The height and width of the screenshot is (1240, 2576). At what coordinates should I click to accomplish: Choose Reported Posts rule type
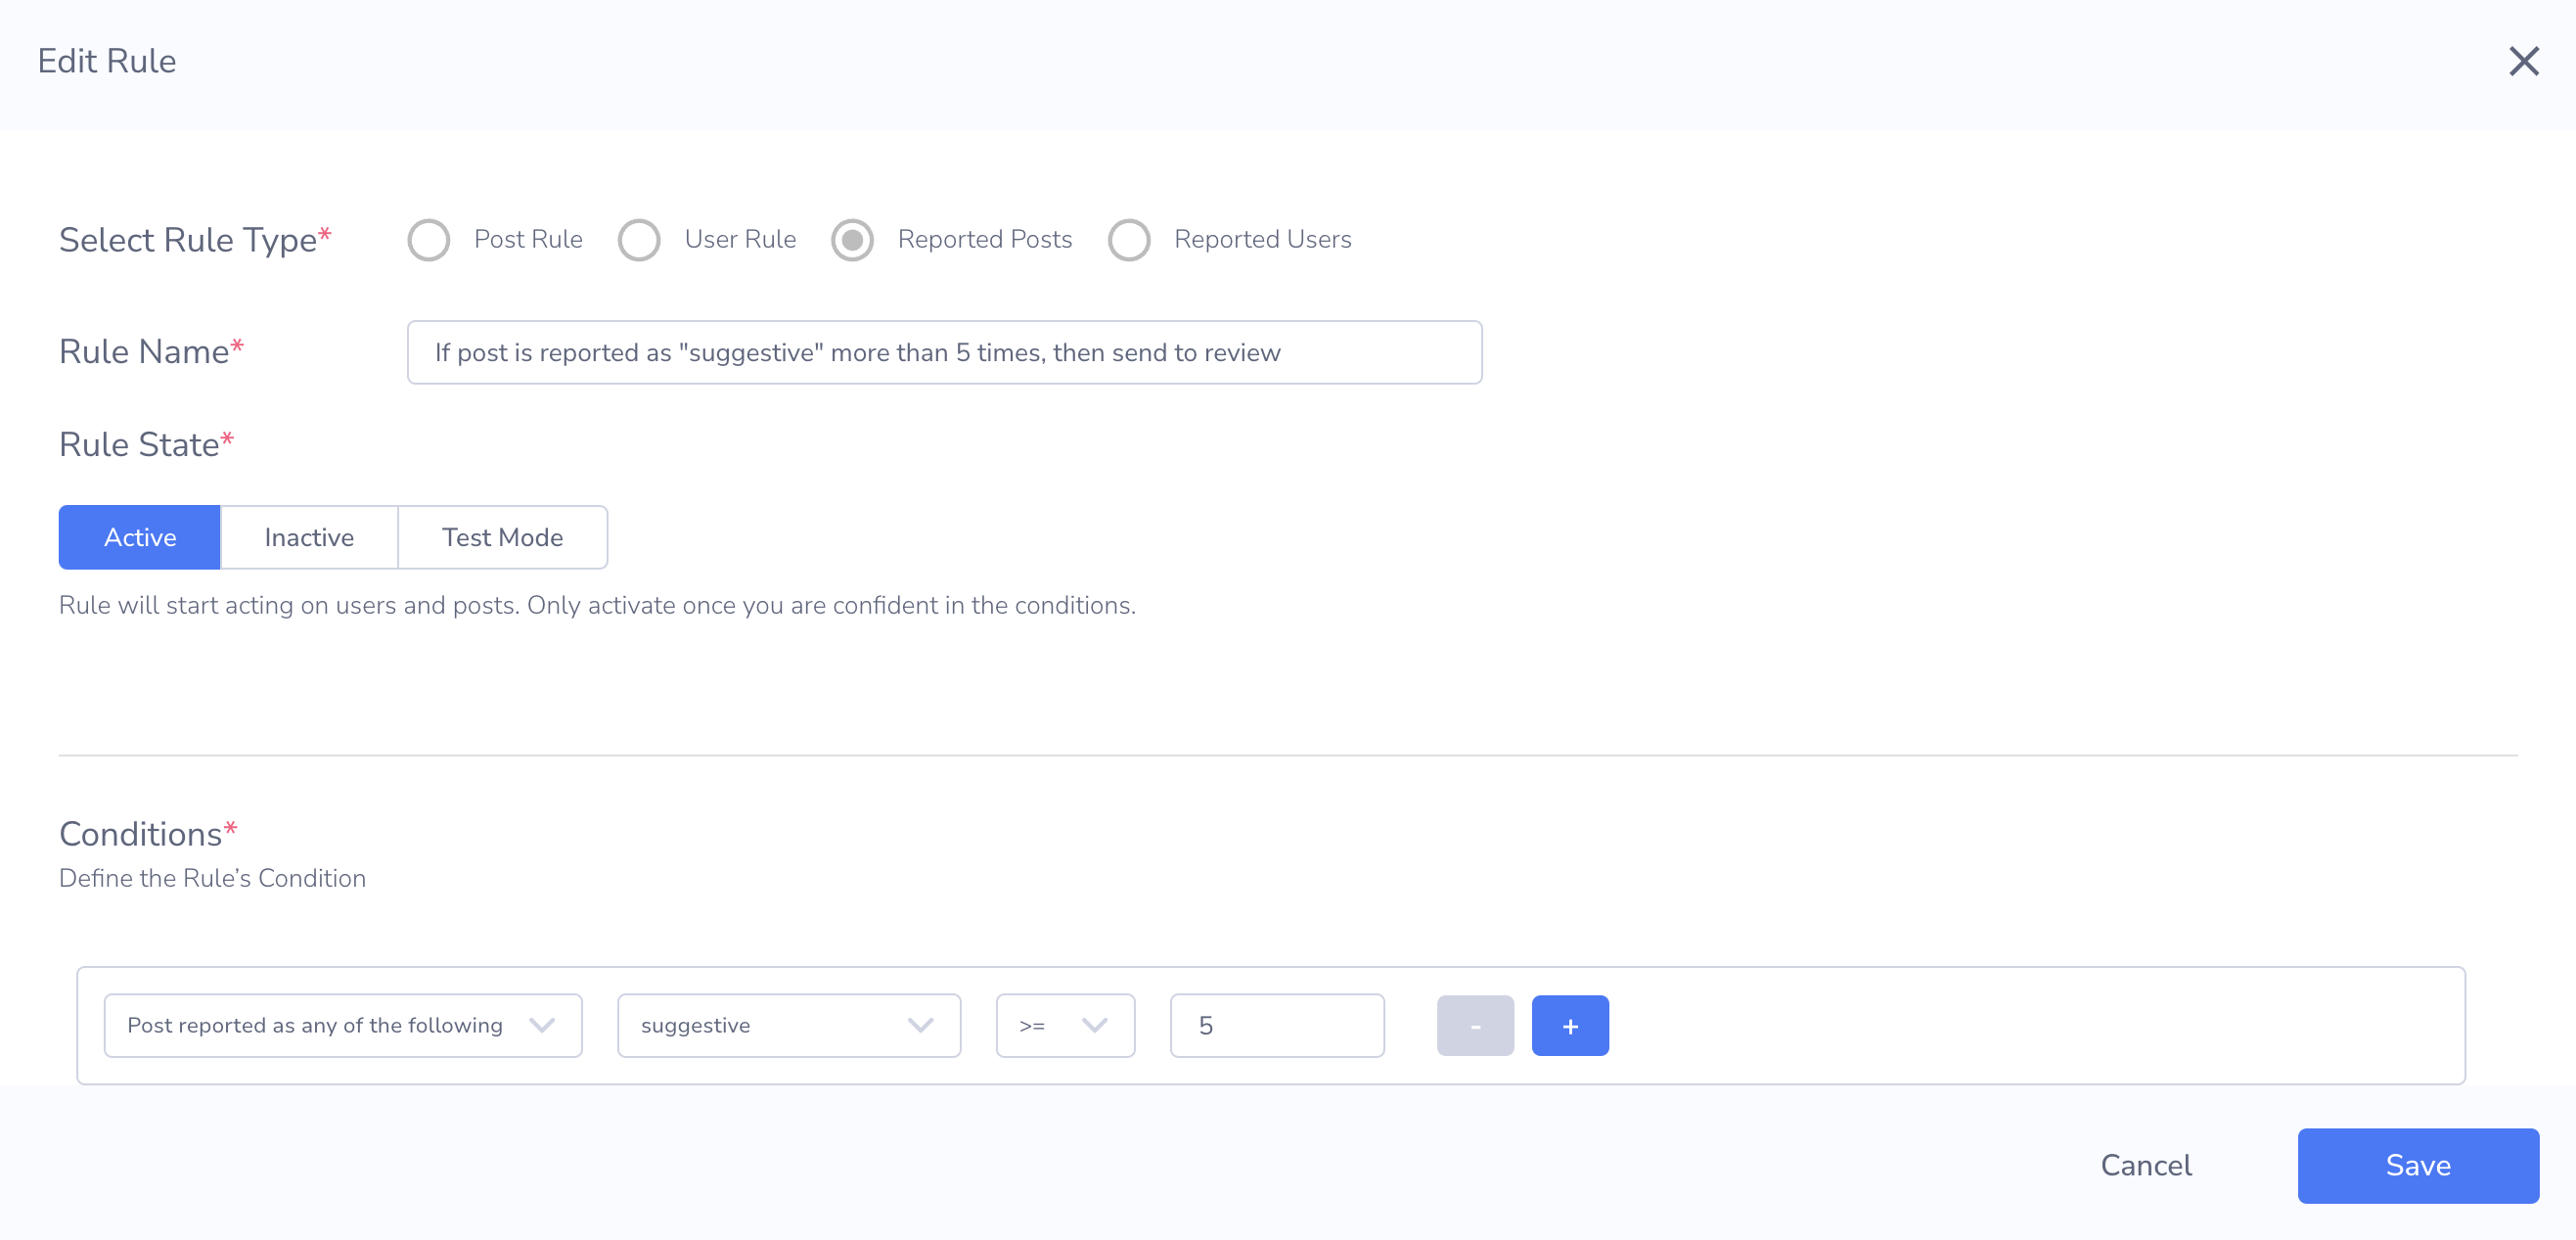(852, 240)
